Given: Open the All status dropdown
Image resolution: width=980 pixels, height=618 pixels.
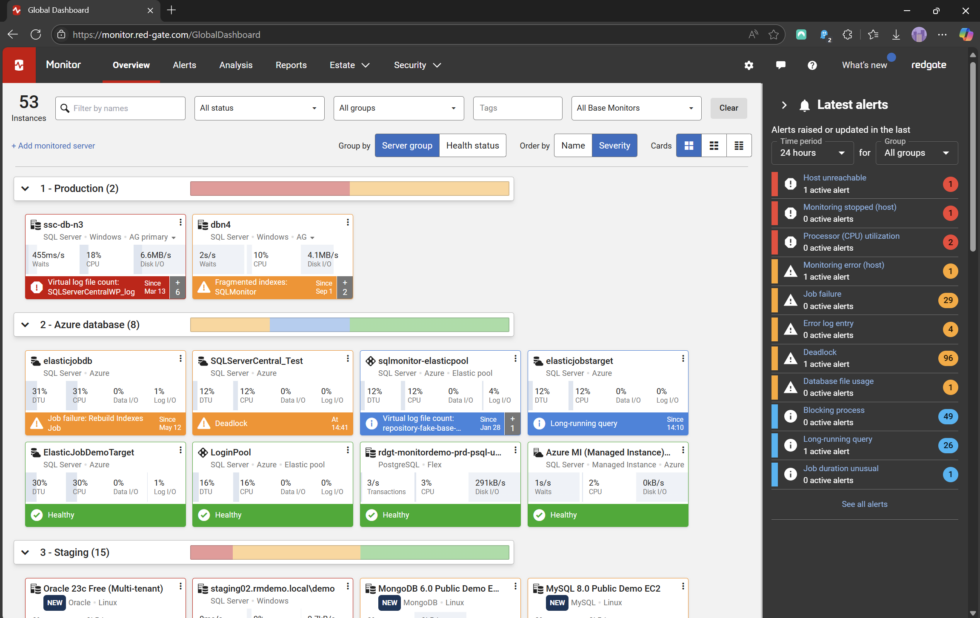Looking at the screenshot, I should pyautogui.click(x=259, y=108).
